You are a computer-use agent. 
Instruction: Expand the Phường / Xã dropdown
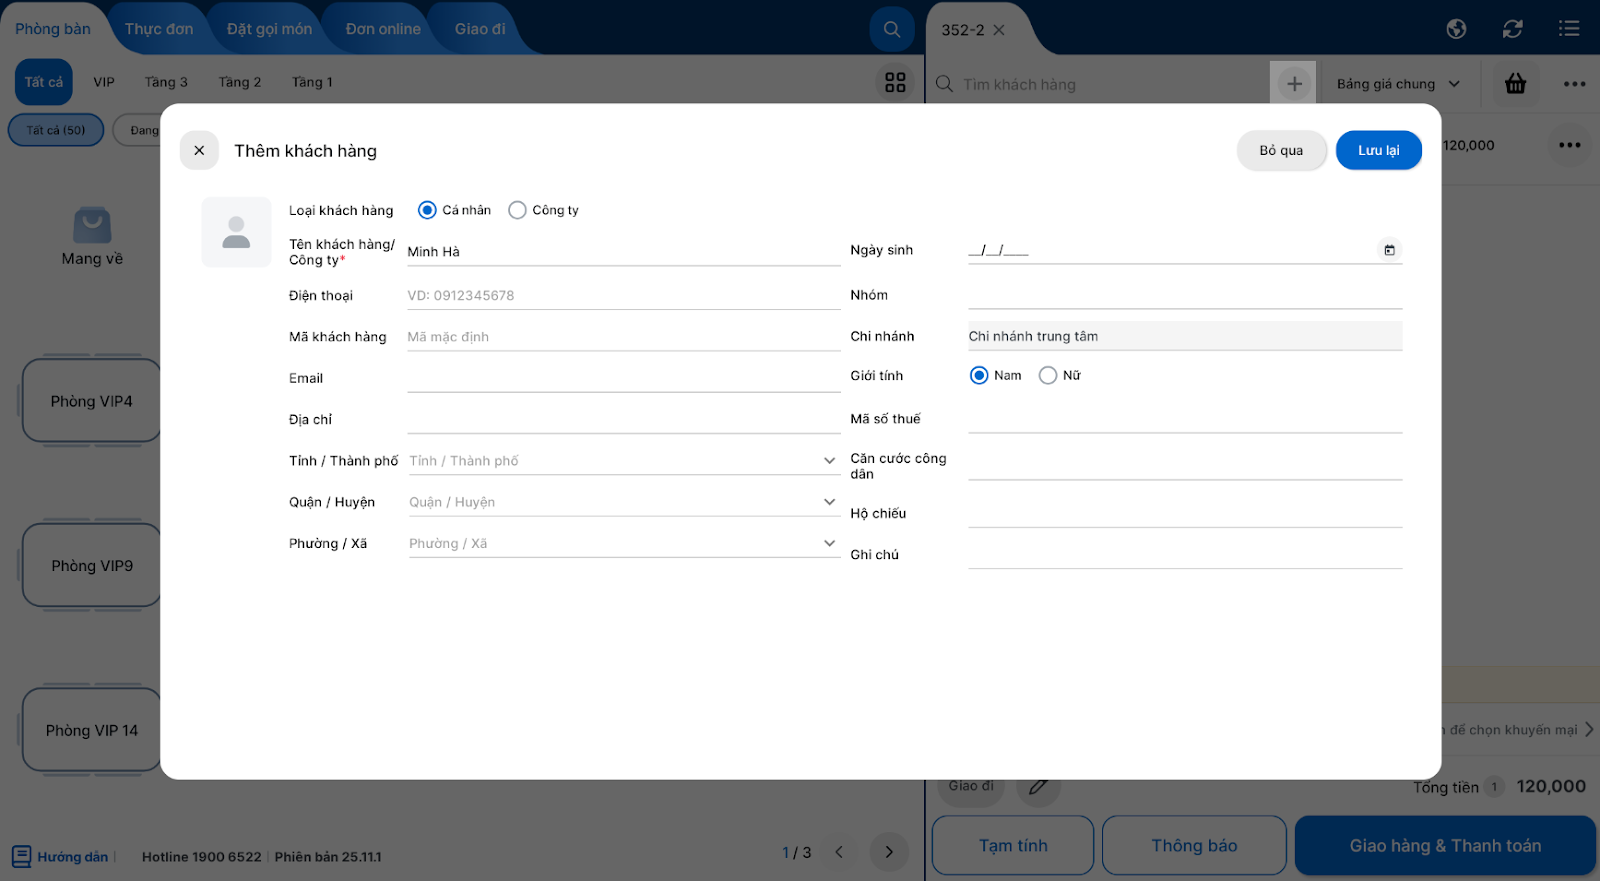(829, 543)
